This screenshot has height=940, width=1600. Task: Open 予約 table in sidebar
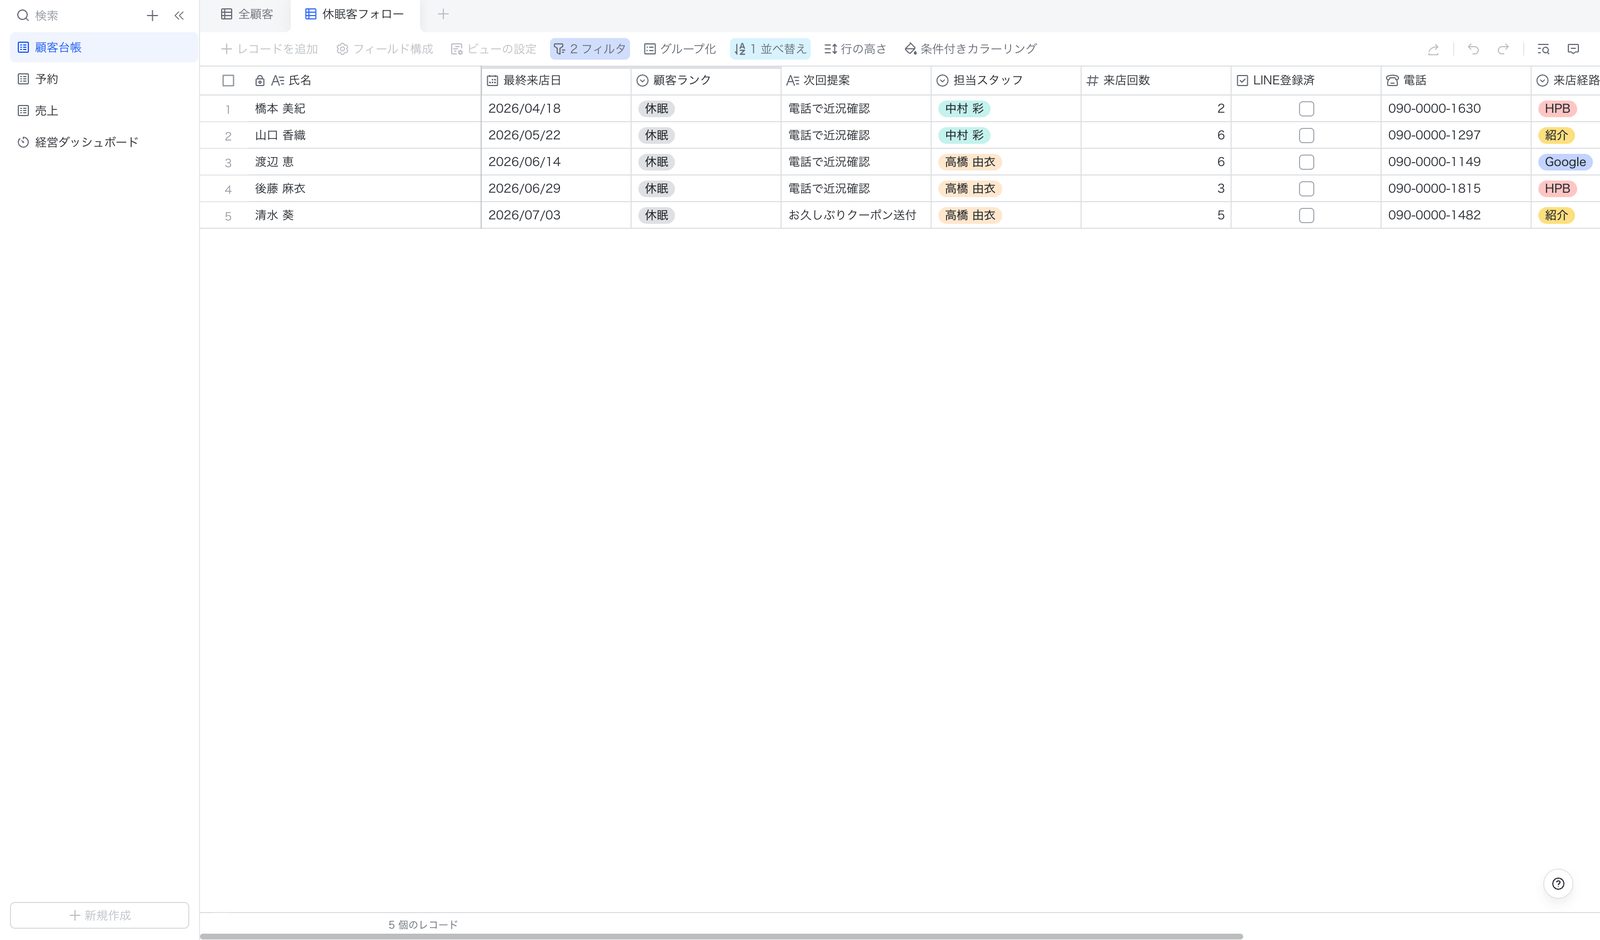click(x=104, y=79)
